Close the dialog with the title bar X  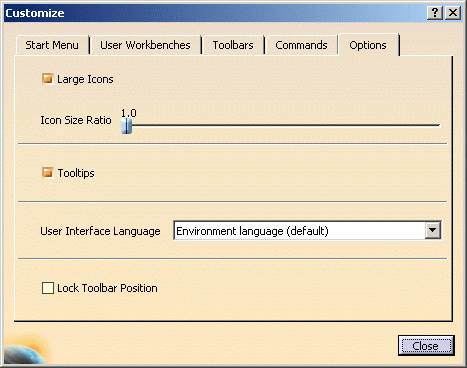[453, 13]
